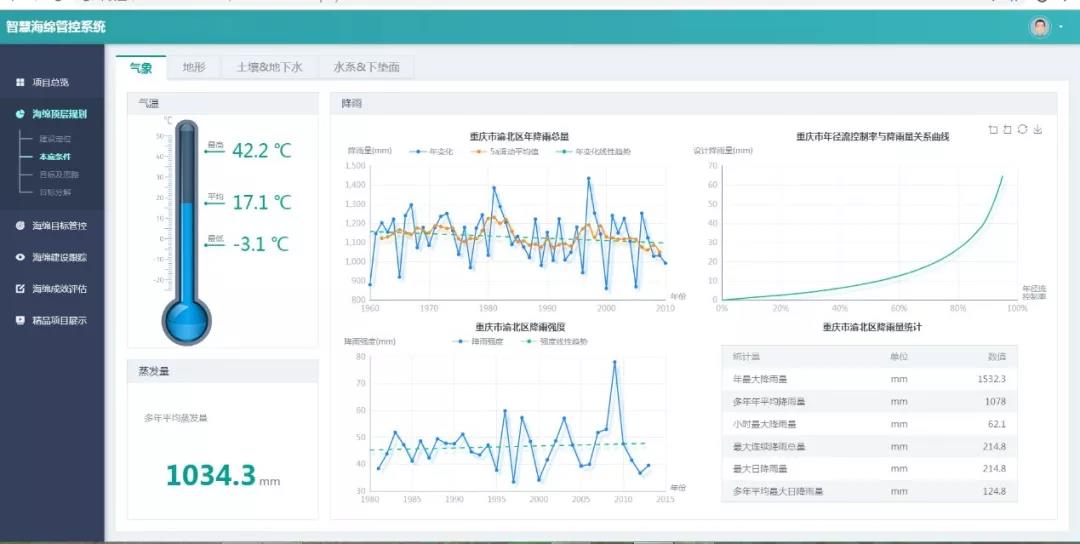Select the 目标分解 submenu item
The width and height of the screenshot is (1080, 544).
(x=55, y=193)
